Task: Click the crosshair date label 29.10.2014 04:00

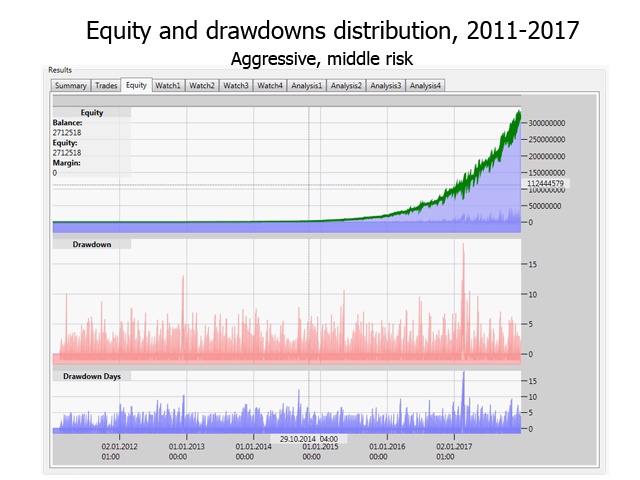Action: coord(309,439)
